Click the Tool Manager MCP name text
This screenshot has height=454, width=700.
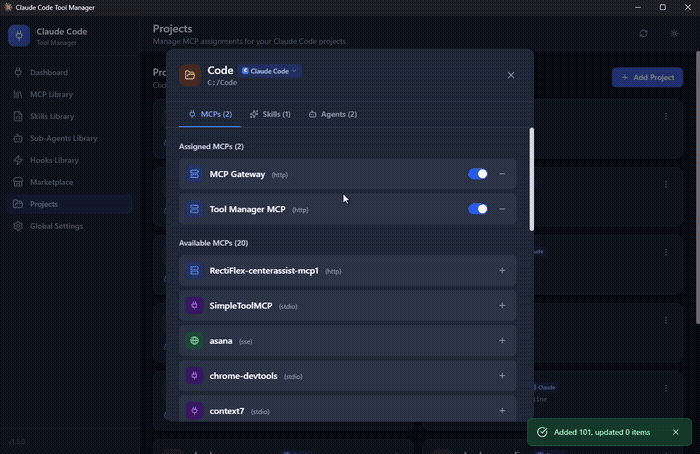pyautogui.click(x=248, y=209)
